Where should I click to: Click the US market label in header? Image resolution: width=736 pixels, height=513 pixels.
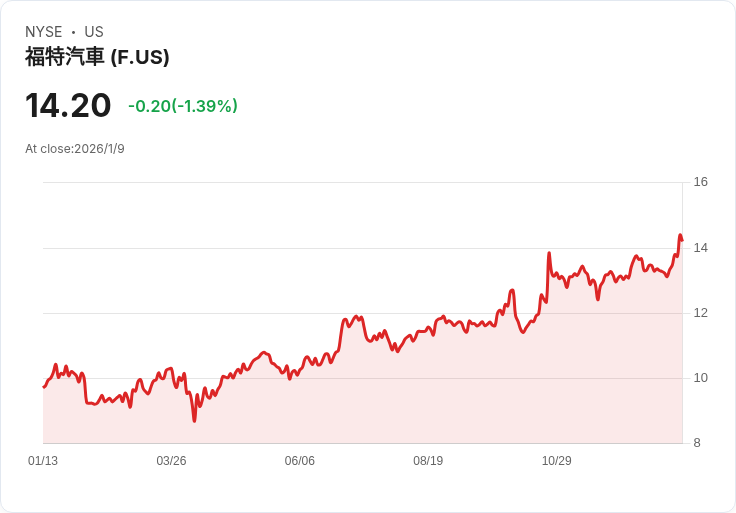click(94, 32)
